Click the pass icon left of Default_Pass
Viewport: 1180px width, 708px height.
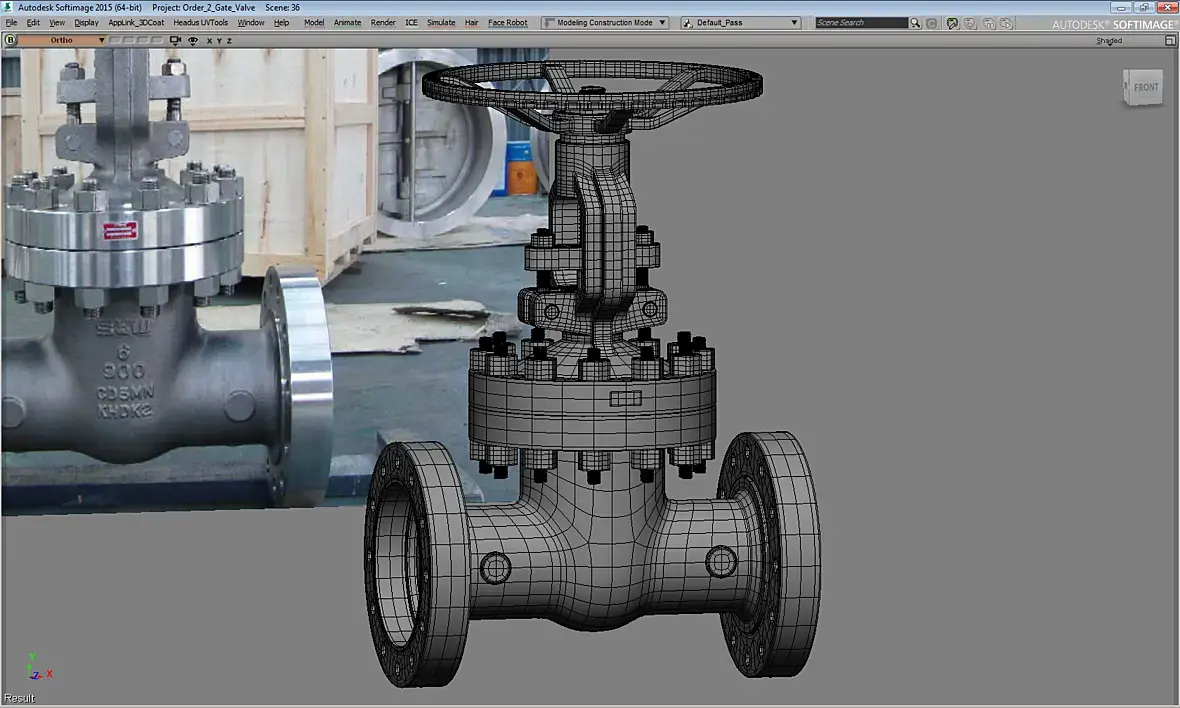click(687, 23)
